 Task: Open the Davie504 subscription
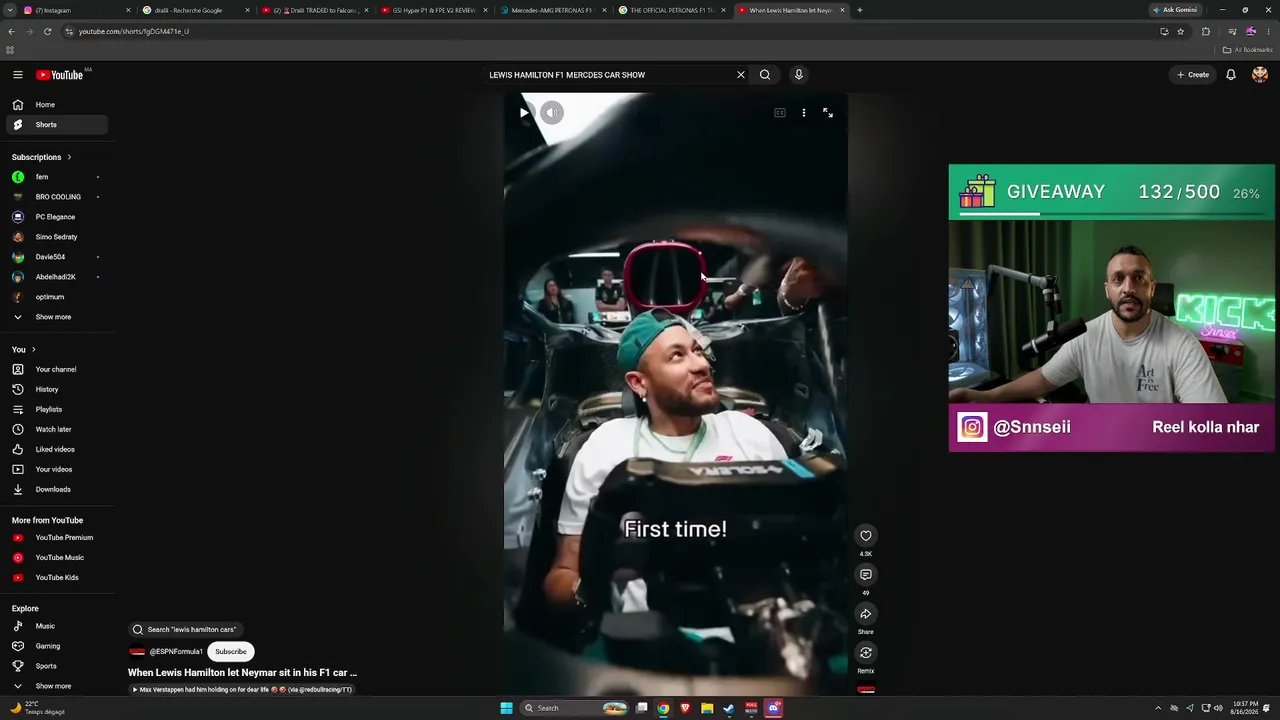[56, 257]
